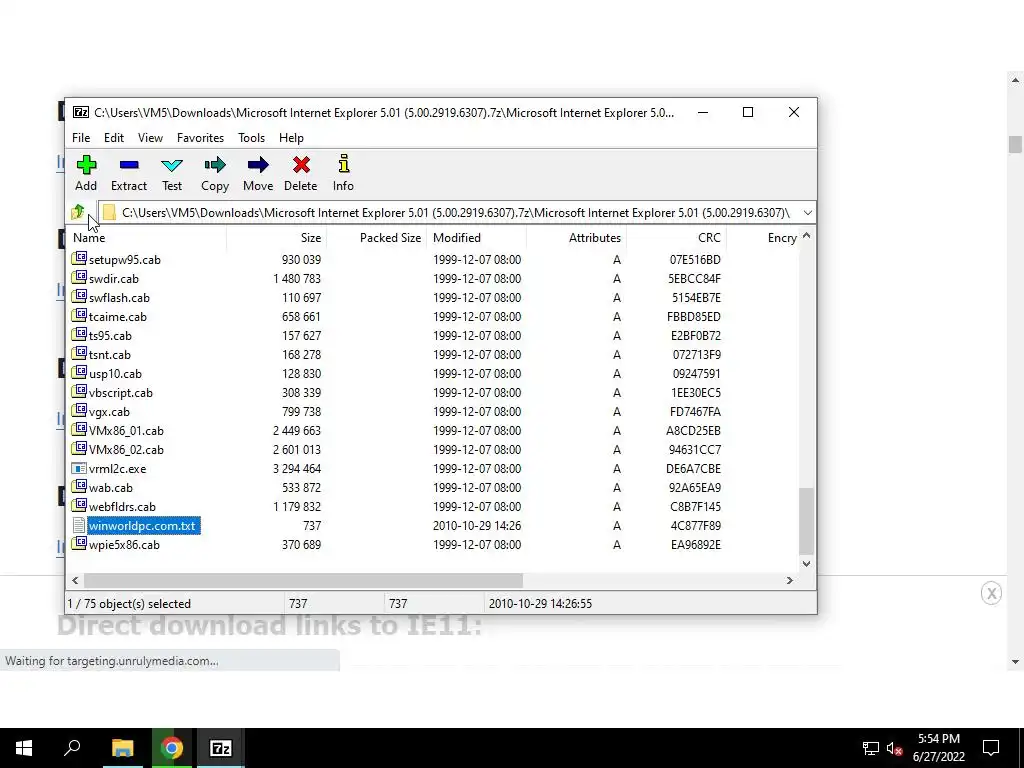Open File Explorer from taskbar
1024x768 pixels.
tap(122, 748)
